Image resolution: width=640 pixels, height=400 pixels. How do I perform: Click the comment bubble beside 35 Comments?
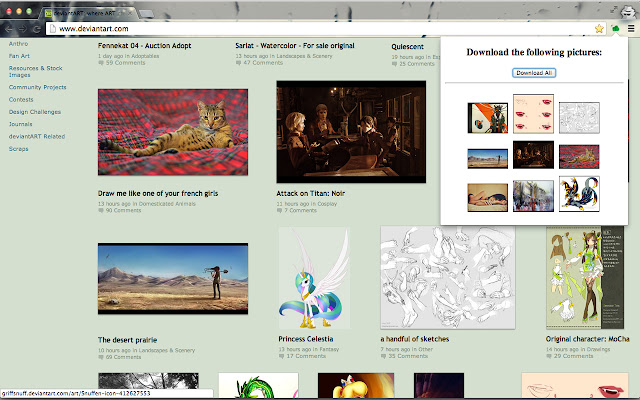(383, 356)
